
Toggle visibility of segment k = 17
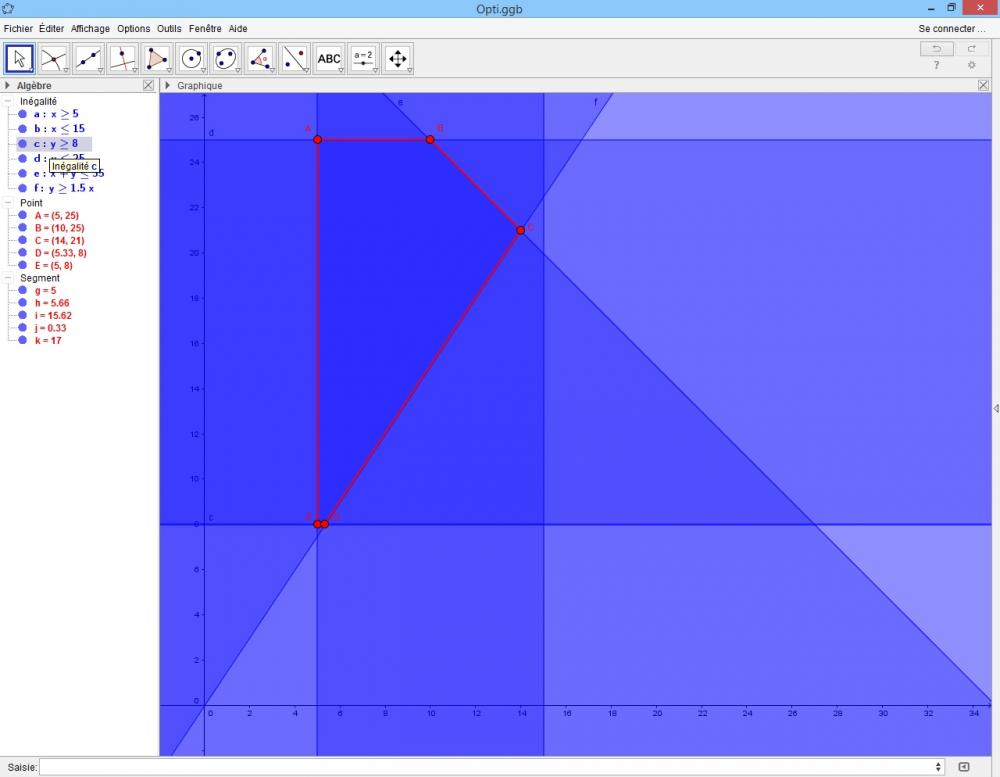[22, 341]
